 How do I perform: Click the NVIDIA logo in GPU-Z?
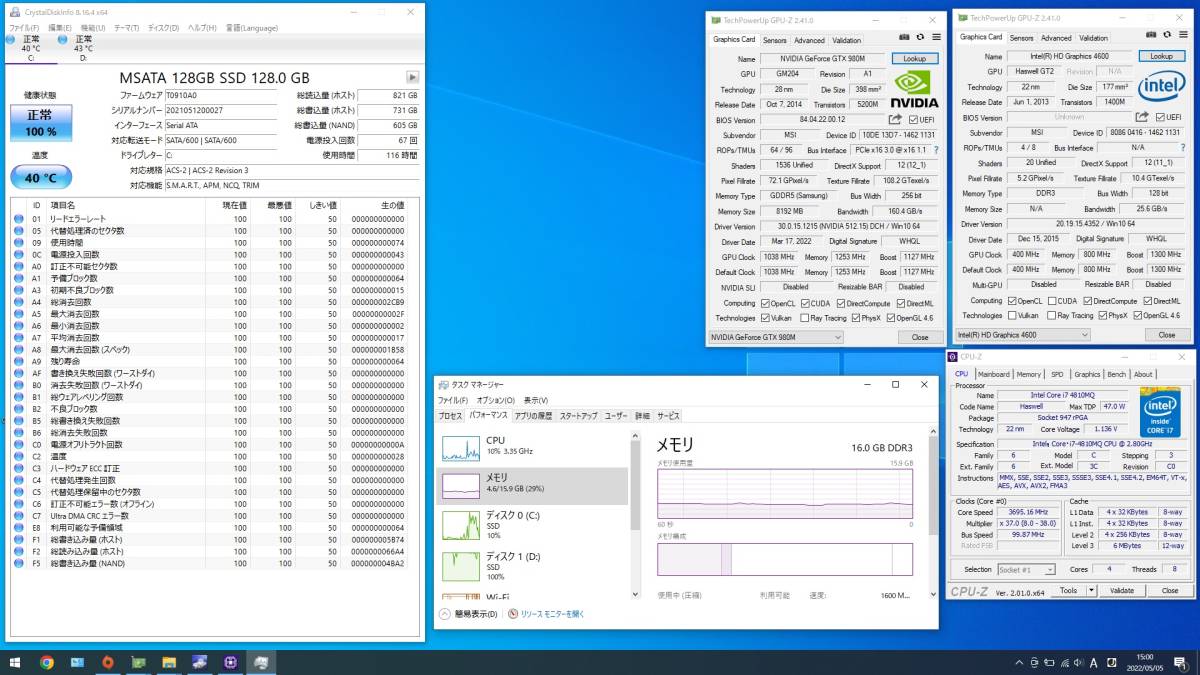pos(914,89)
